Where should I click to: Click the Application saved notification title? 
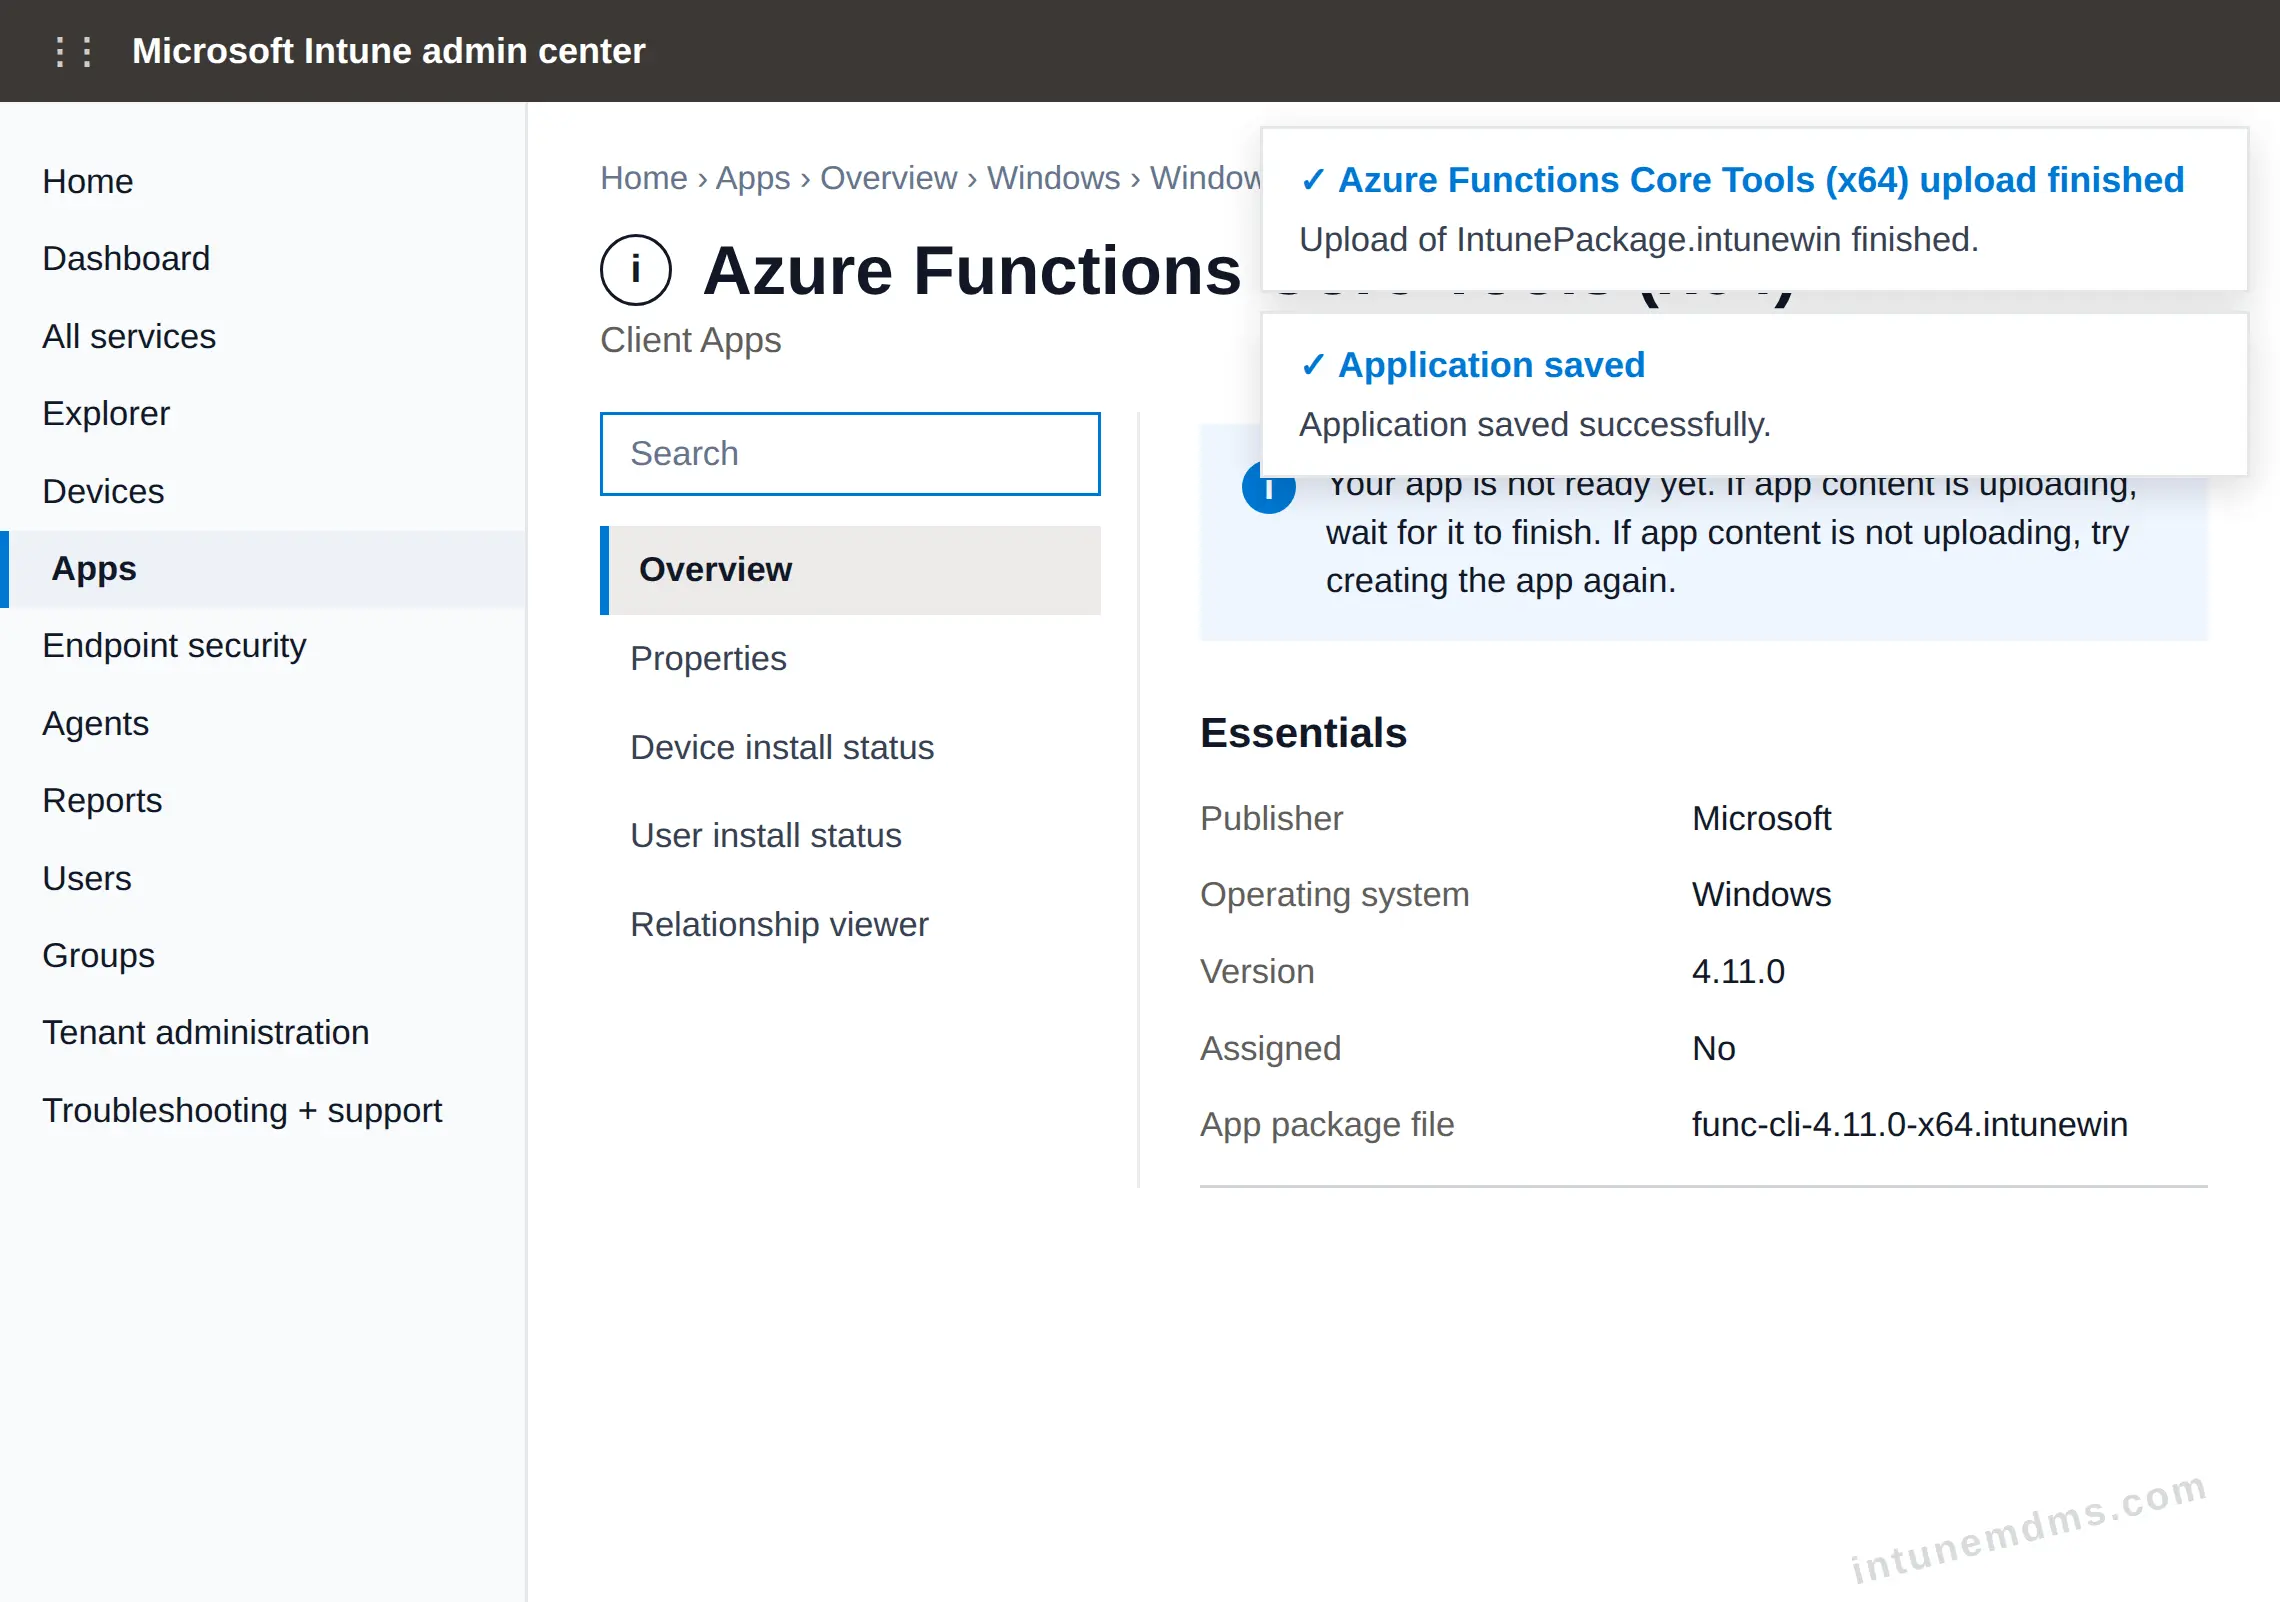1491,365
